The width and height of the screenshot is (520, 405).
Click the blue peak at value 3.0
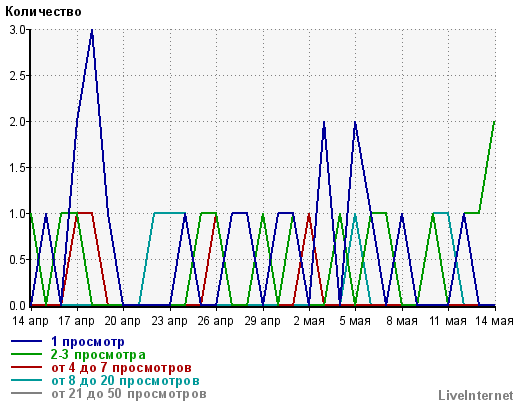(92, 30)
